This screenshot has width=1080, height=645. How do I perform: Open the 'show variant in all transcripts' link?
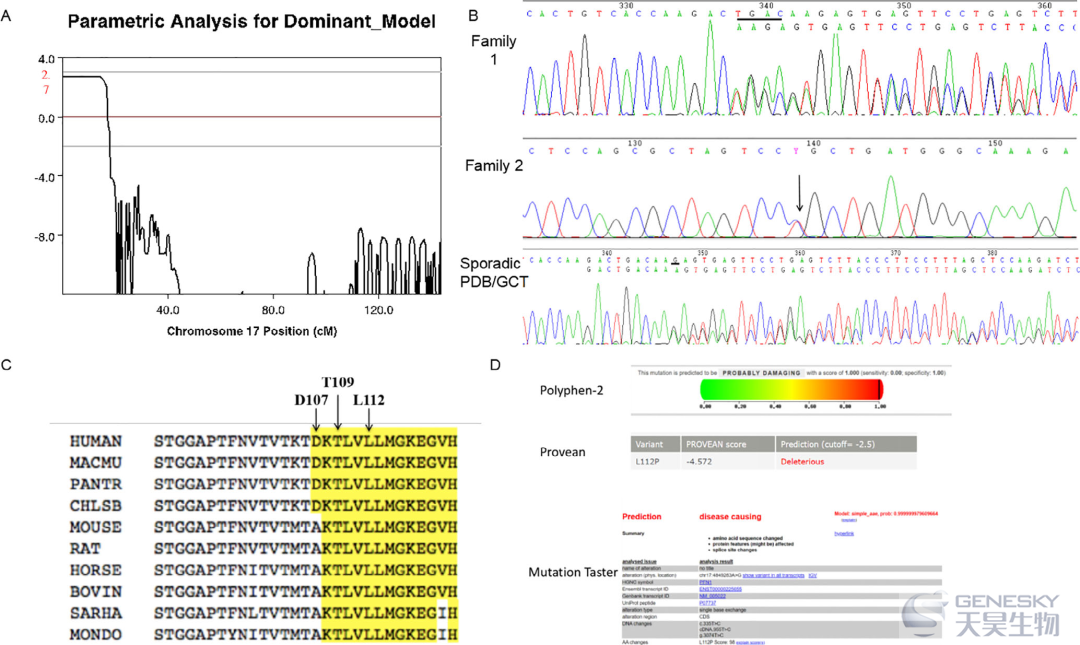773,575
